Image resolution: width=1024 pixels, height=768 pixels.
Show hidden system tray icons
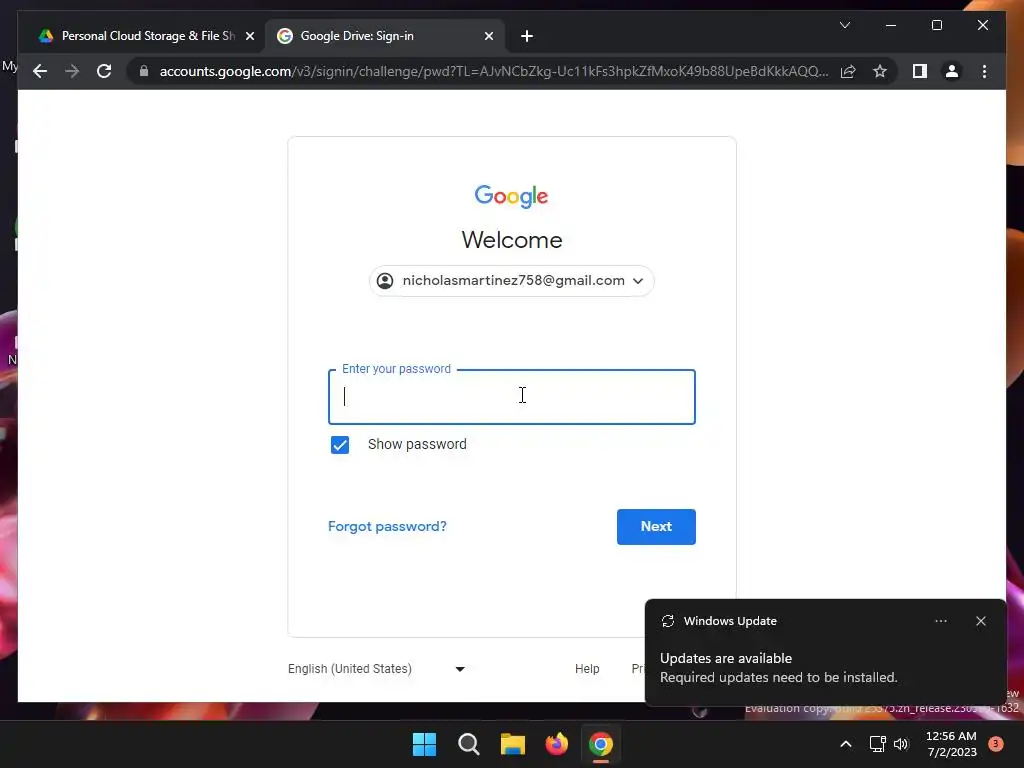point(846,744)
